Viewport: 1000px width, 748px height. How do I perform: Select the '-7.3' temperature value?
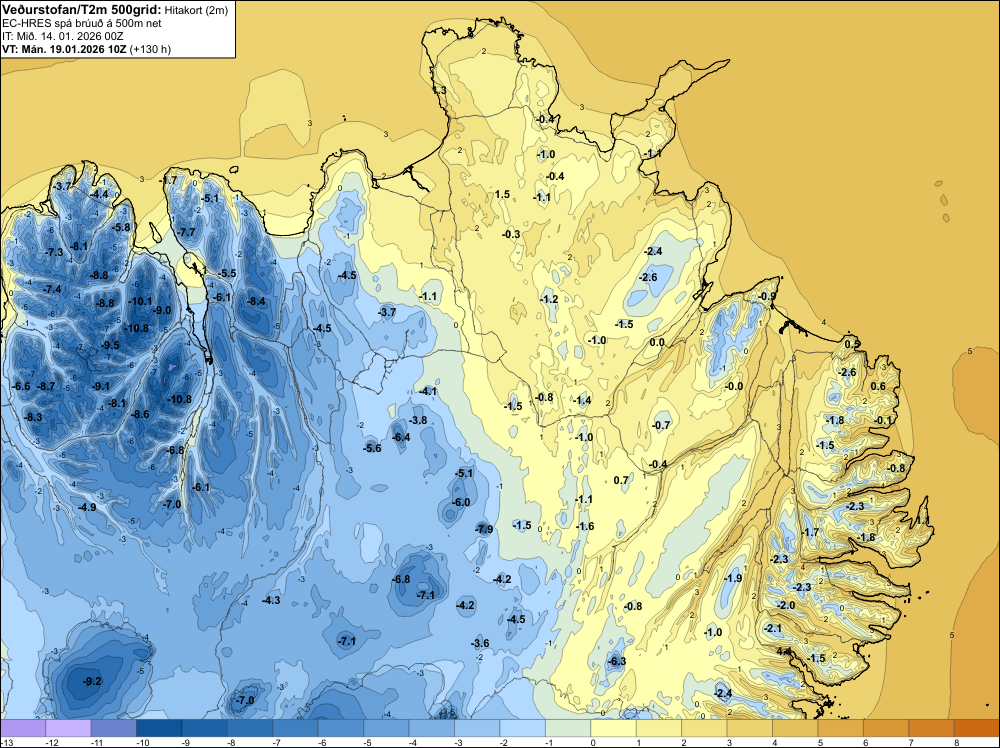pyautogui.click(x=54, y=252)
